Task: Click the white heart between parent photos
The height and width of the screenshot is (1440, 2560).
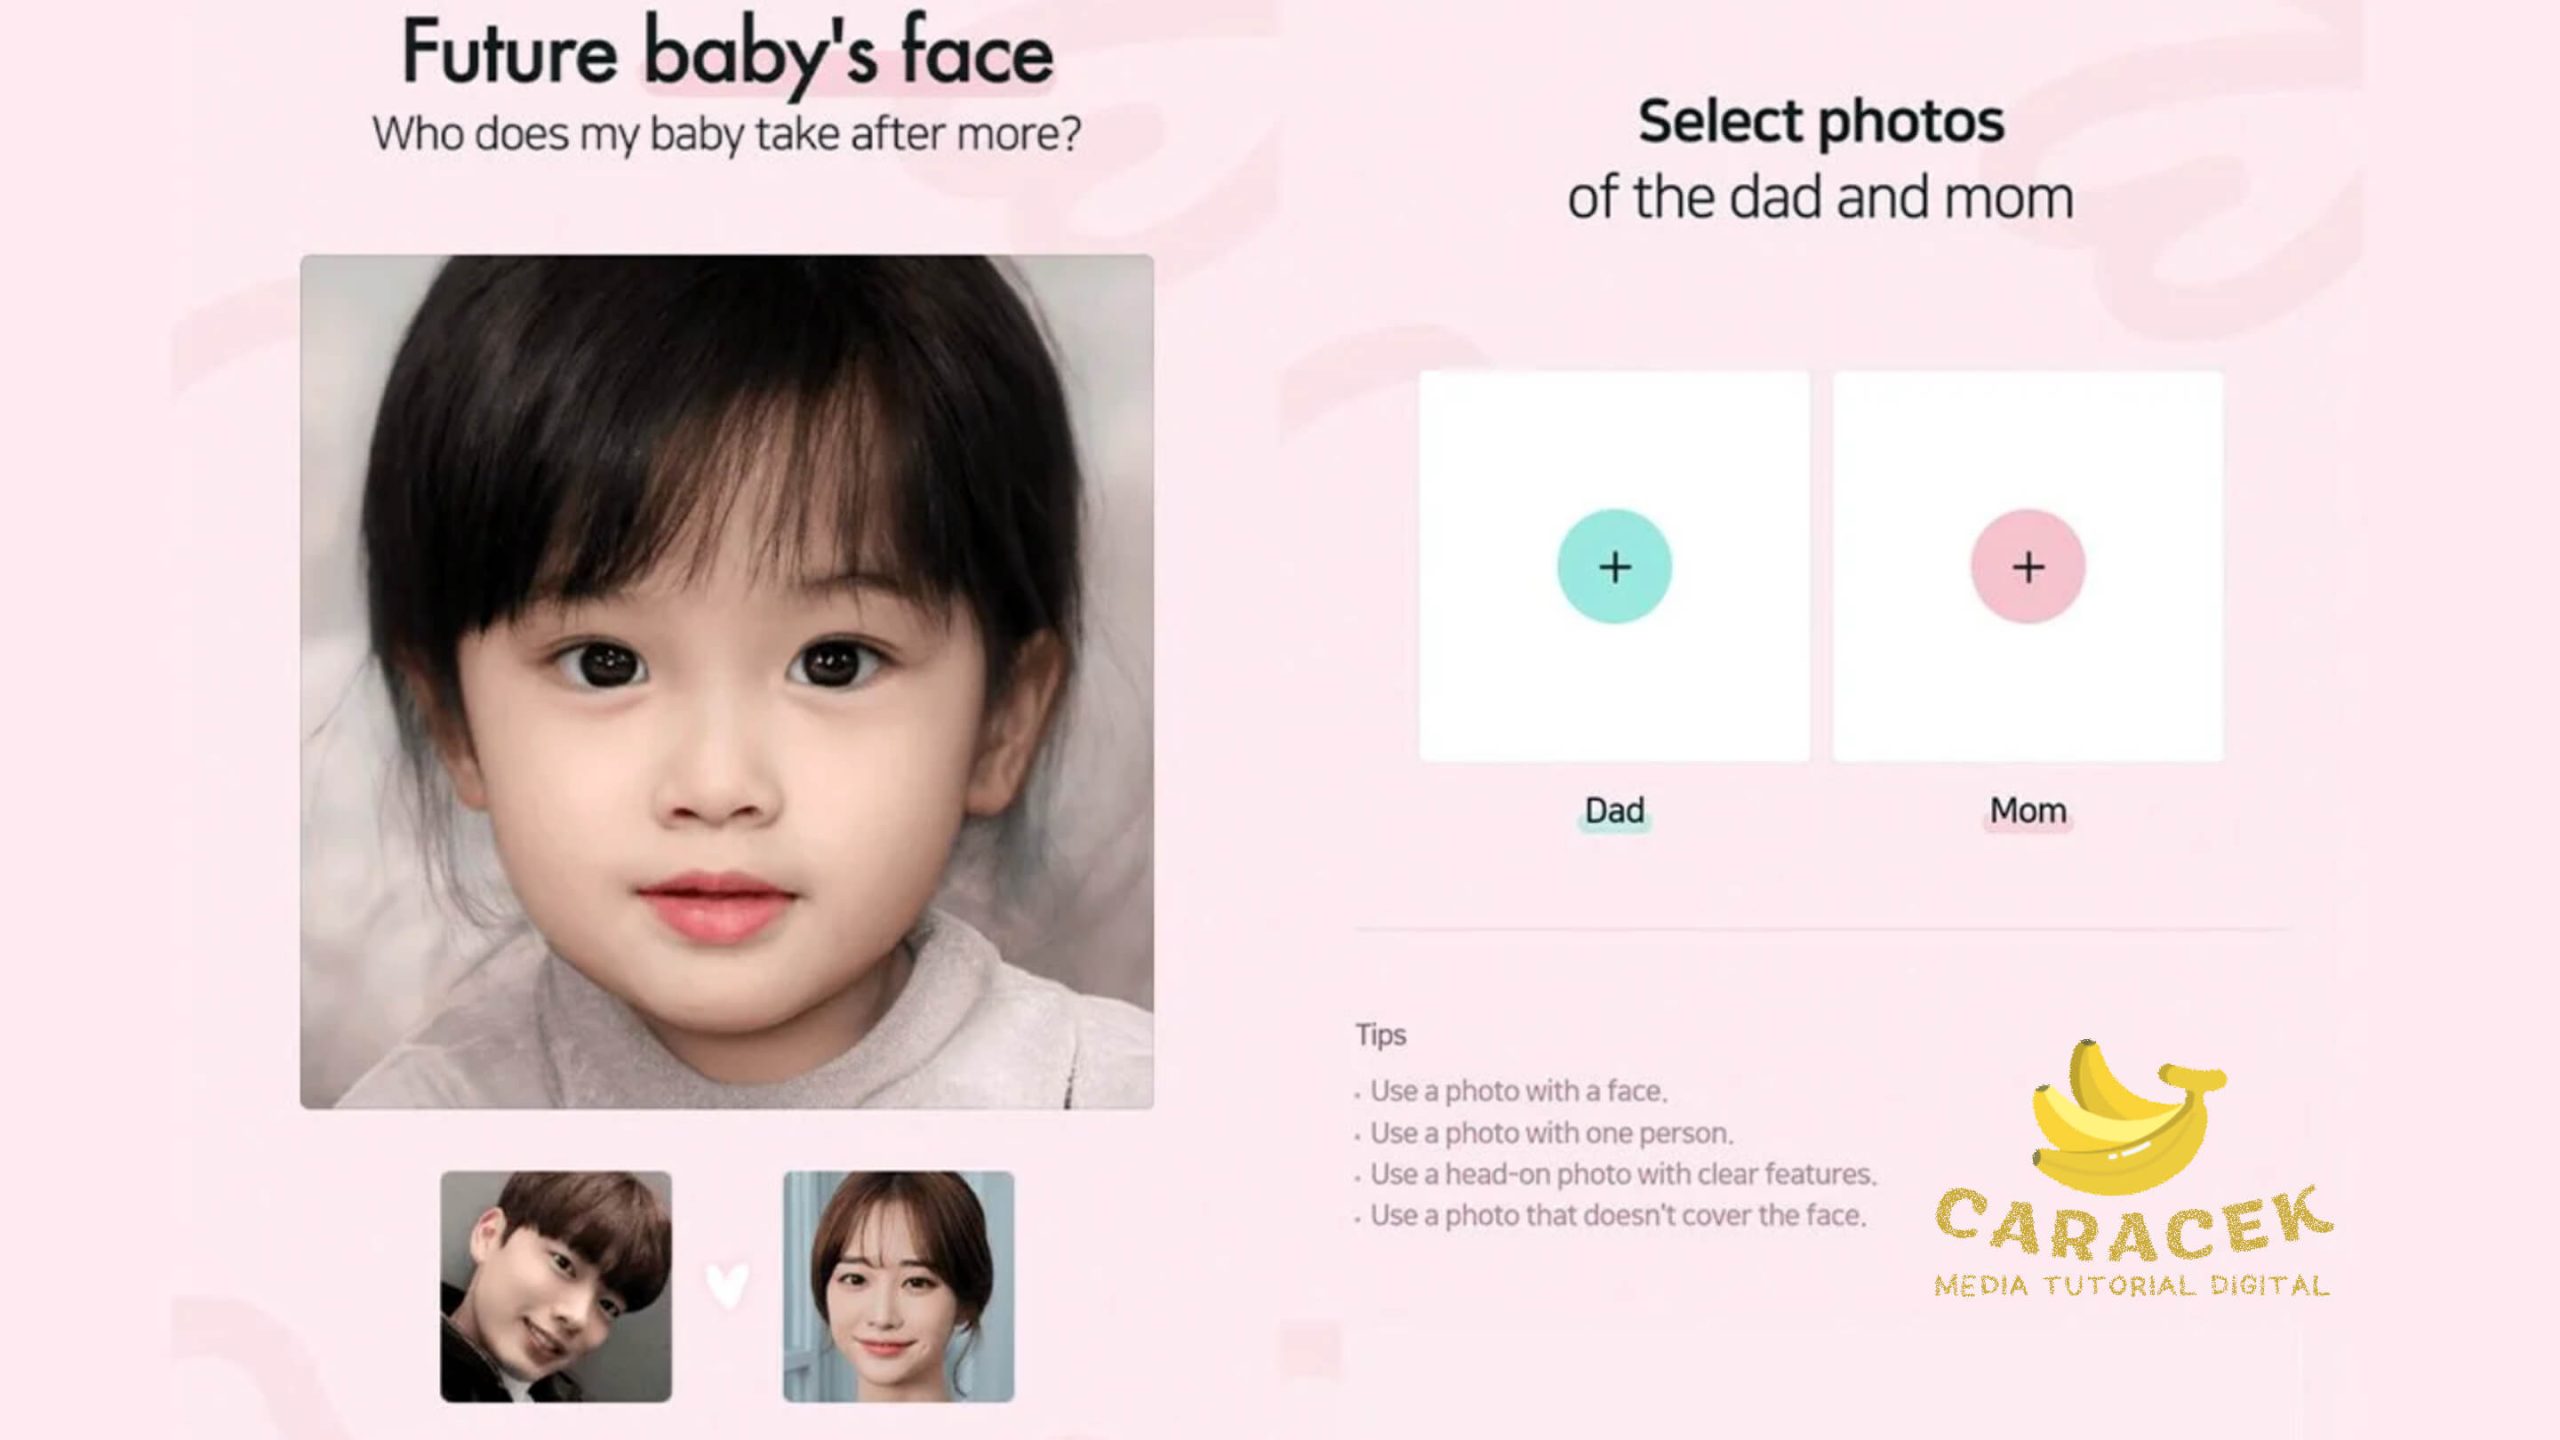Action: tap(727, 1286)
